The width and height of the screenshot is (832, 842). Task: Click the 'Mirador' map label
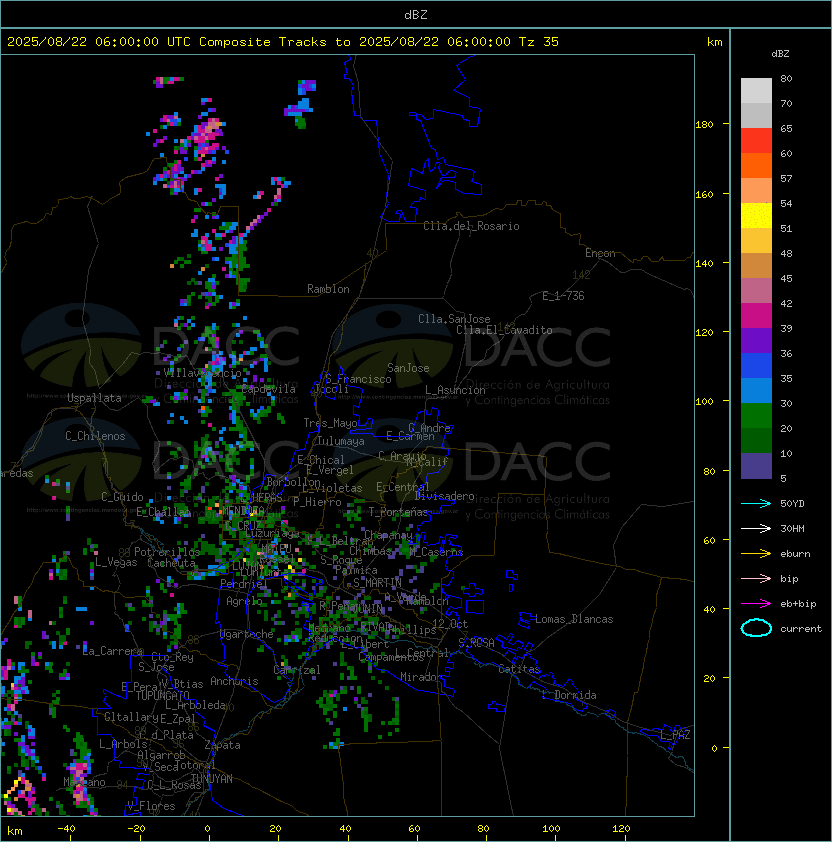pos(422,677)
